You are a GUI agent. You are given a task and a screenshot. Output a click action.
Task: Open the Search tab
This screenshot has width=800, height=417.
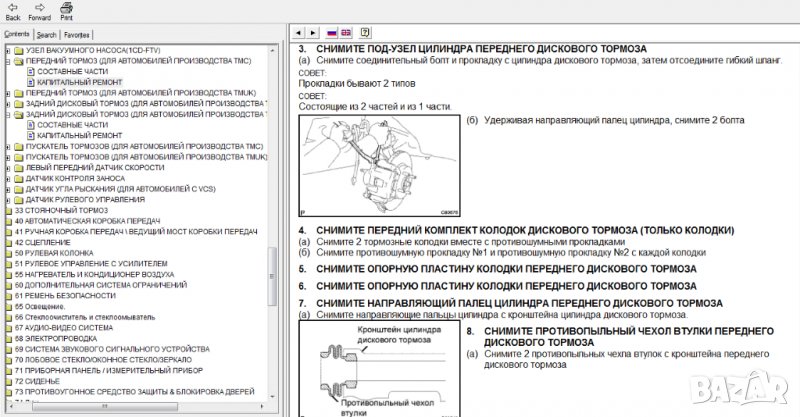47,34
